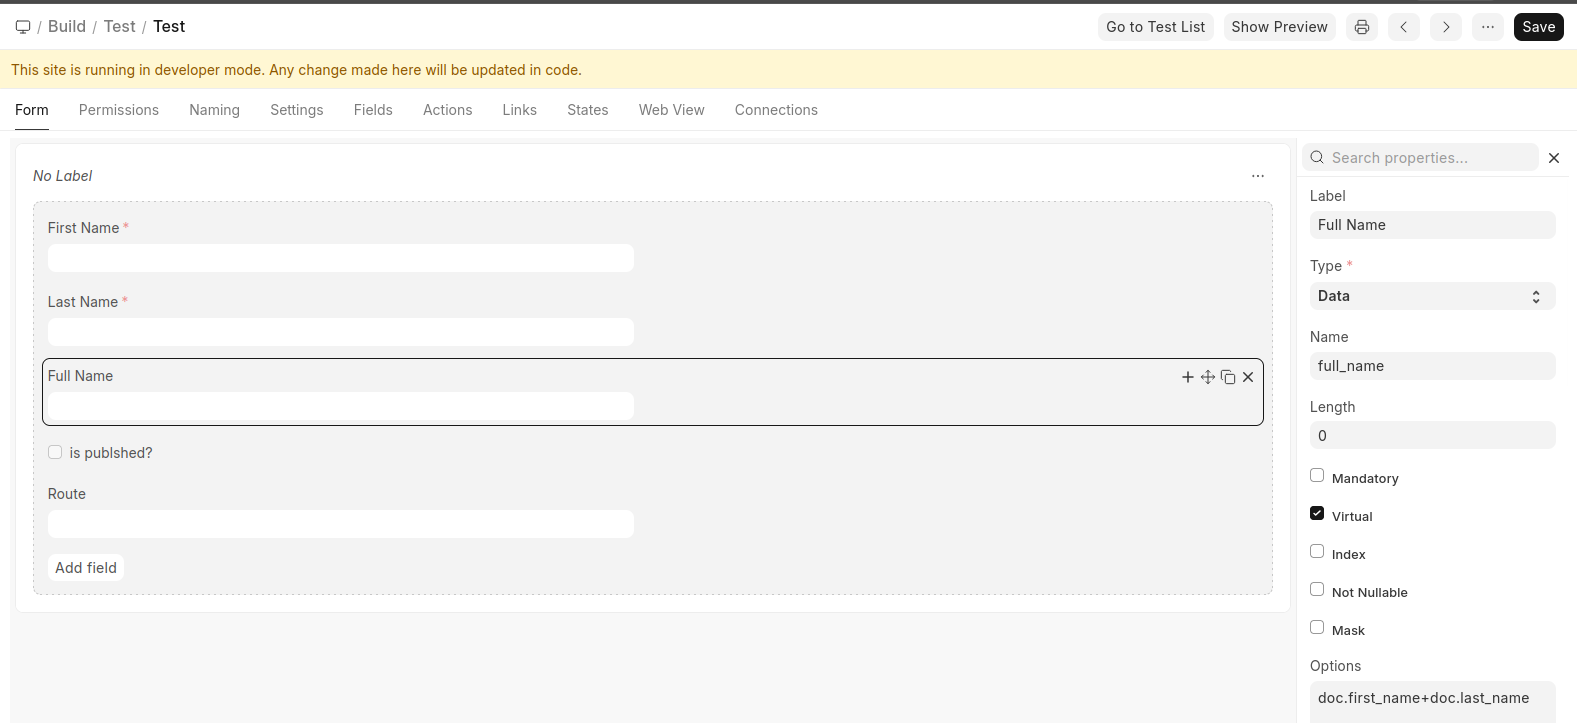Screen dimensions: 1577x723
Task: Open the Type dropdown showing Data
Action: coord(1431,296)
